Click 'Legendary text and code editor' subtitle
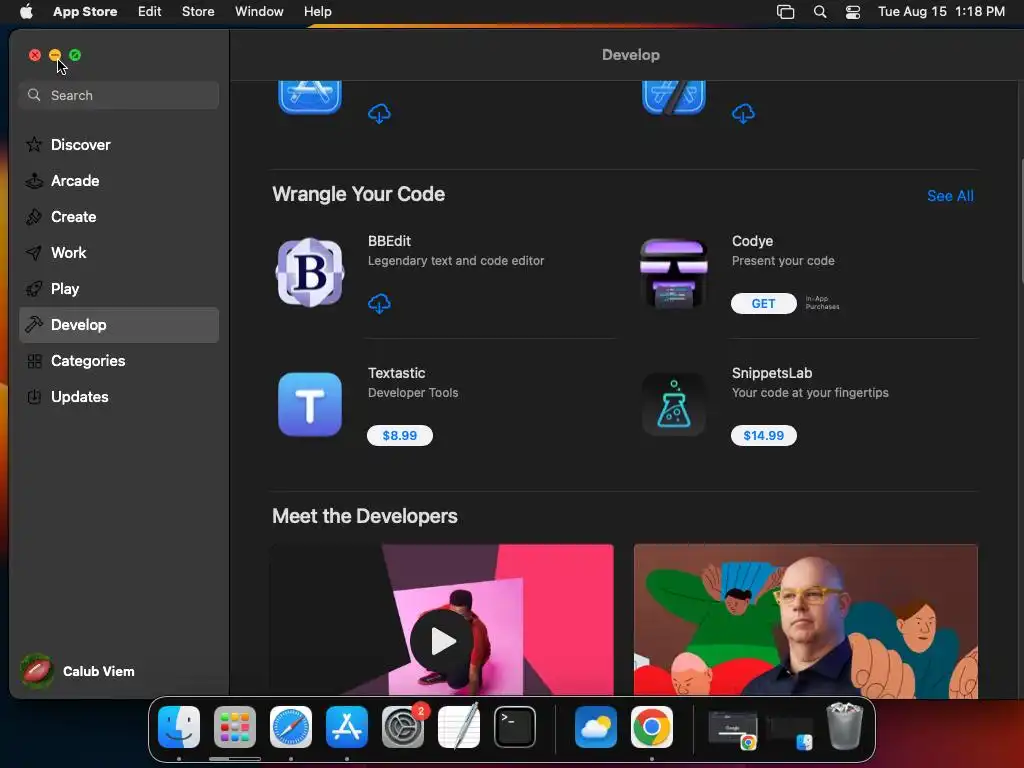The height and width of the screenshot is (768, 1024). (x=456, y=261)
